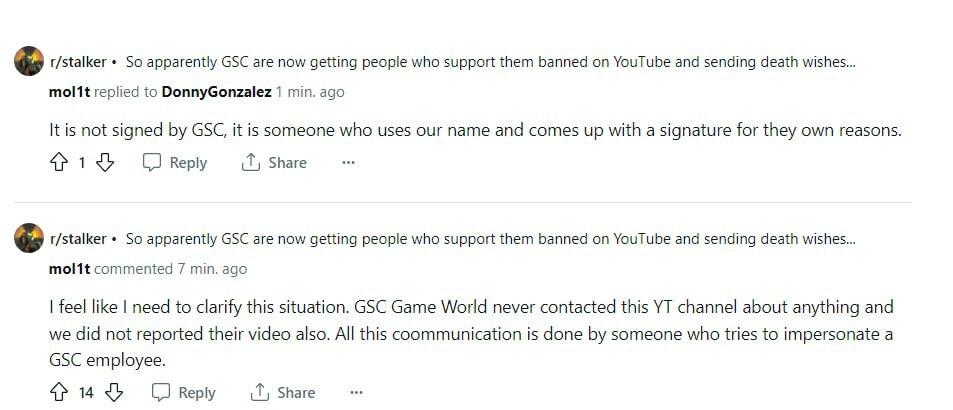Open post title above first comment
The height and width of the screenshot is (410, 953).
[x=490, y=62]
